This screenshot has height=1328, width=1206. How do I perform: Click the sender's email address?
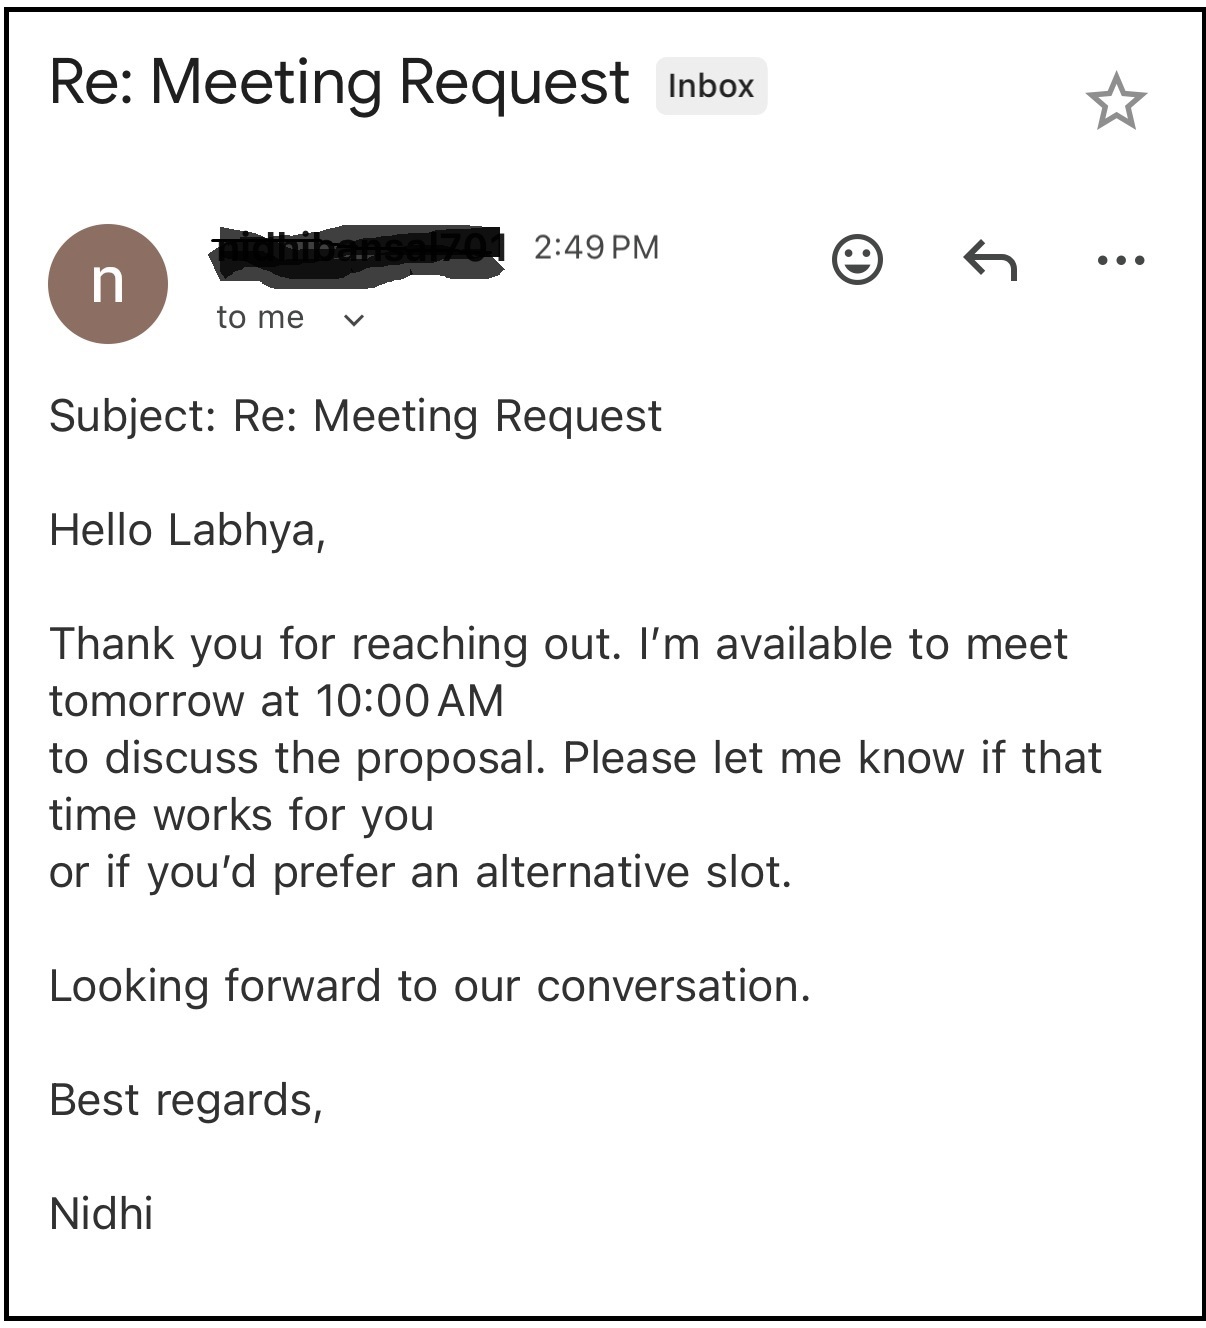point(360,248)
